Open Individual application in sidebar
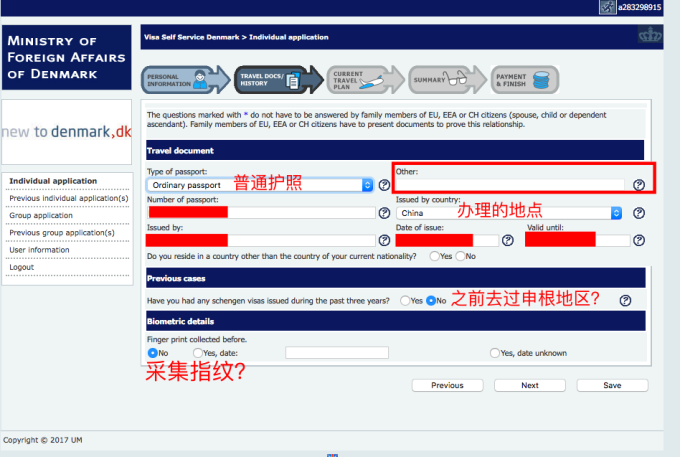 coord(53,181)
